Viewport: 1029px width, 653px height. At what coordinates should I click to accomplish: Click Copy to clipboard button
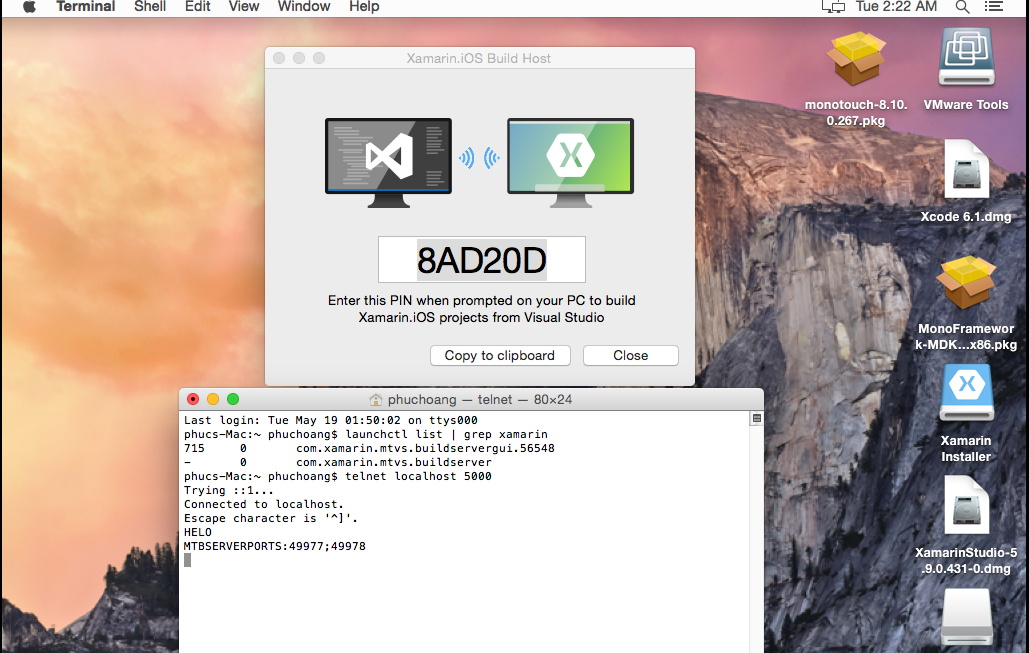[500, 355]
